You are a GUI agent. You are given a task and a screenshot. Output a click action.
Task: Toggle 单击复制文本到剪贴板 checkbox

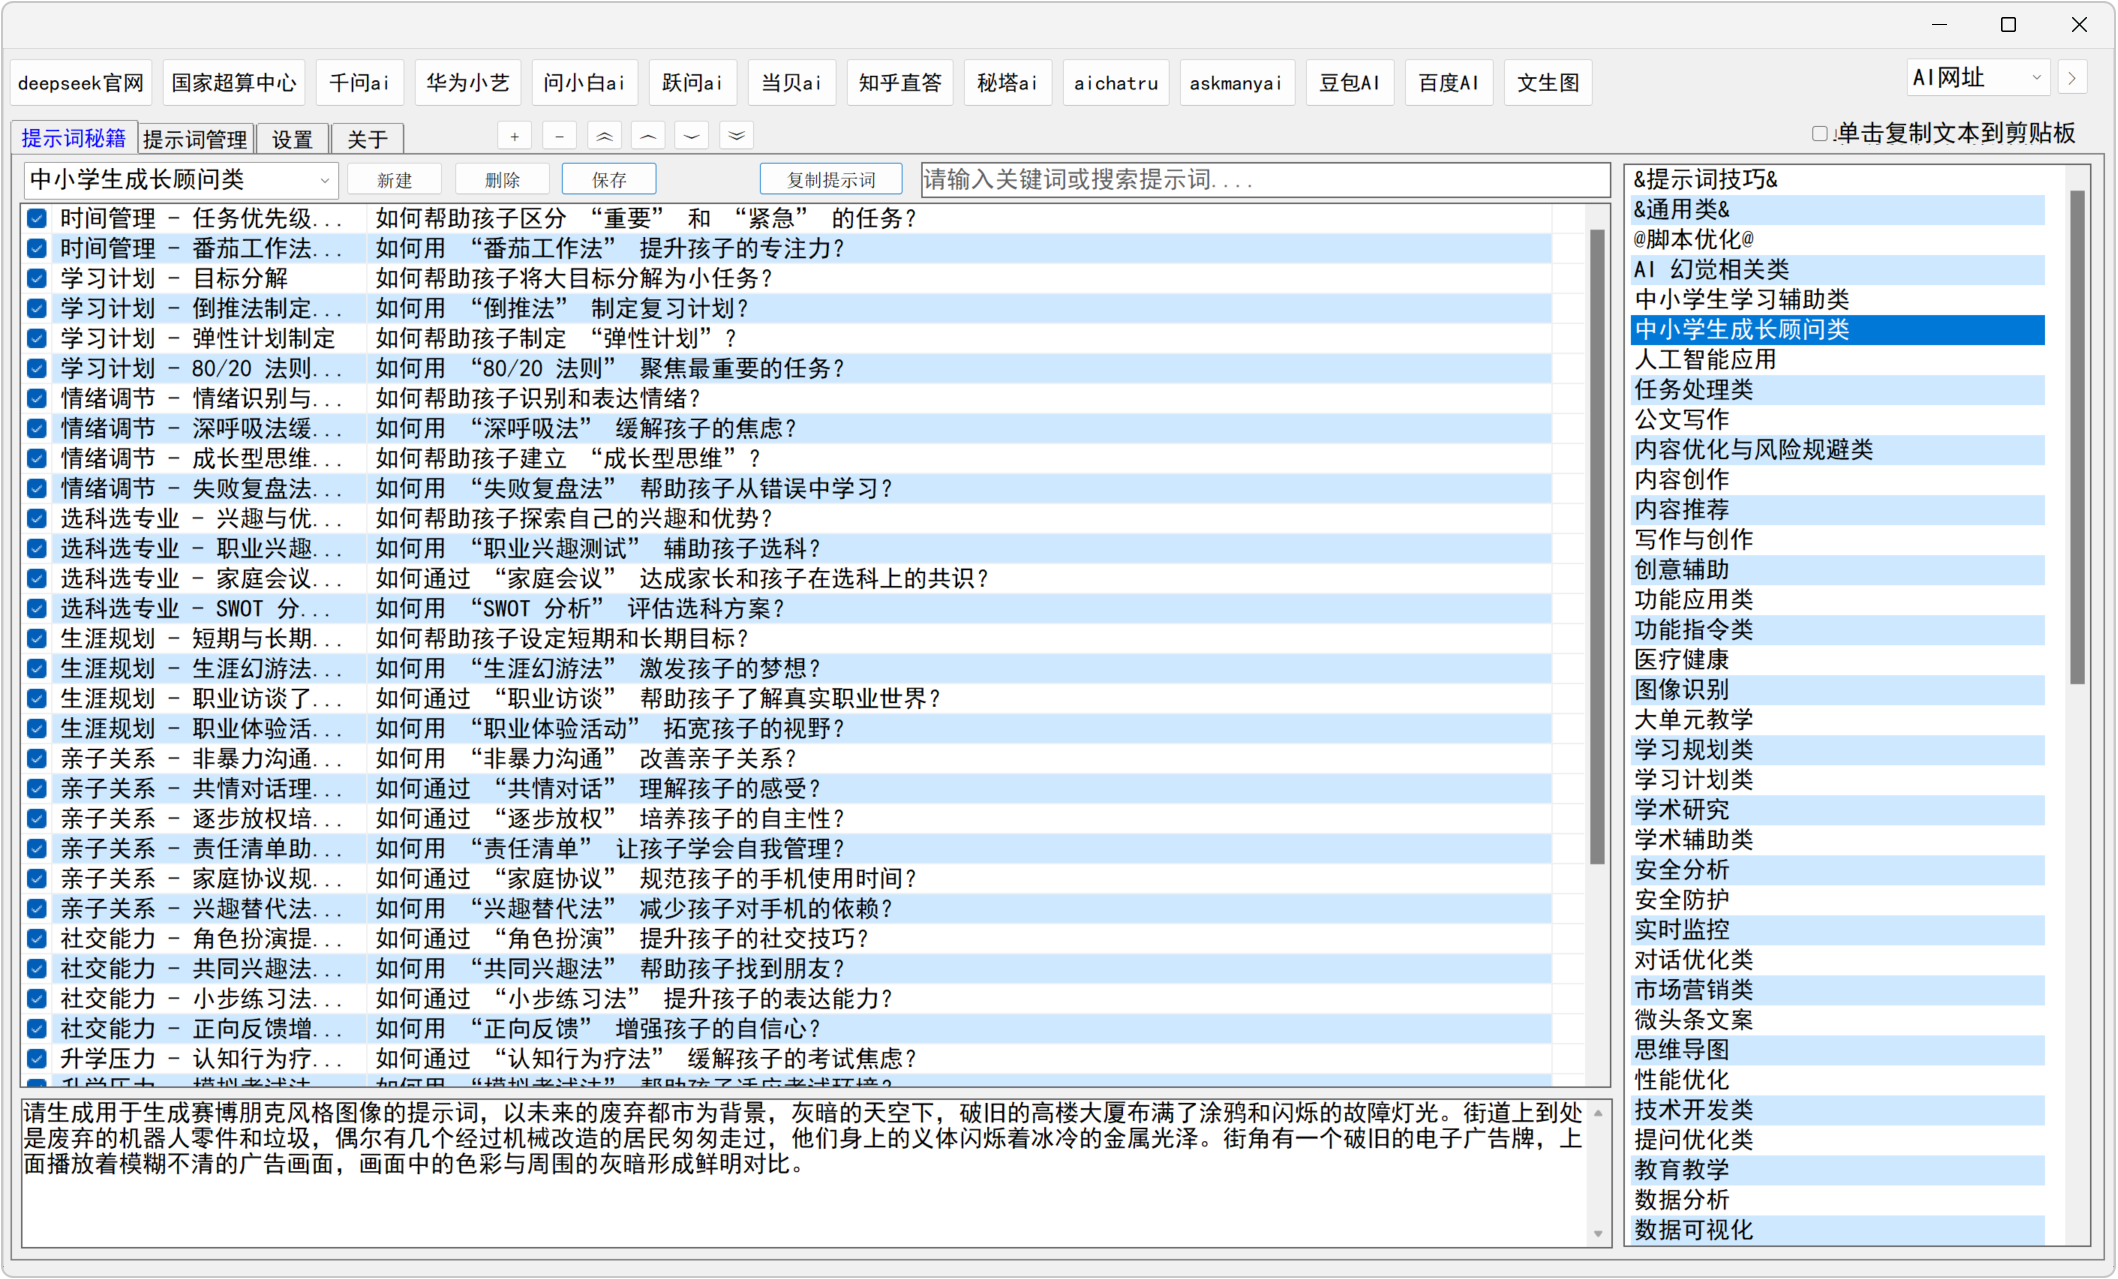1819,134
